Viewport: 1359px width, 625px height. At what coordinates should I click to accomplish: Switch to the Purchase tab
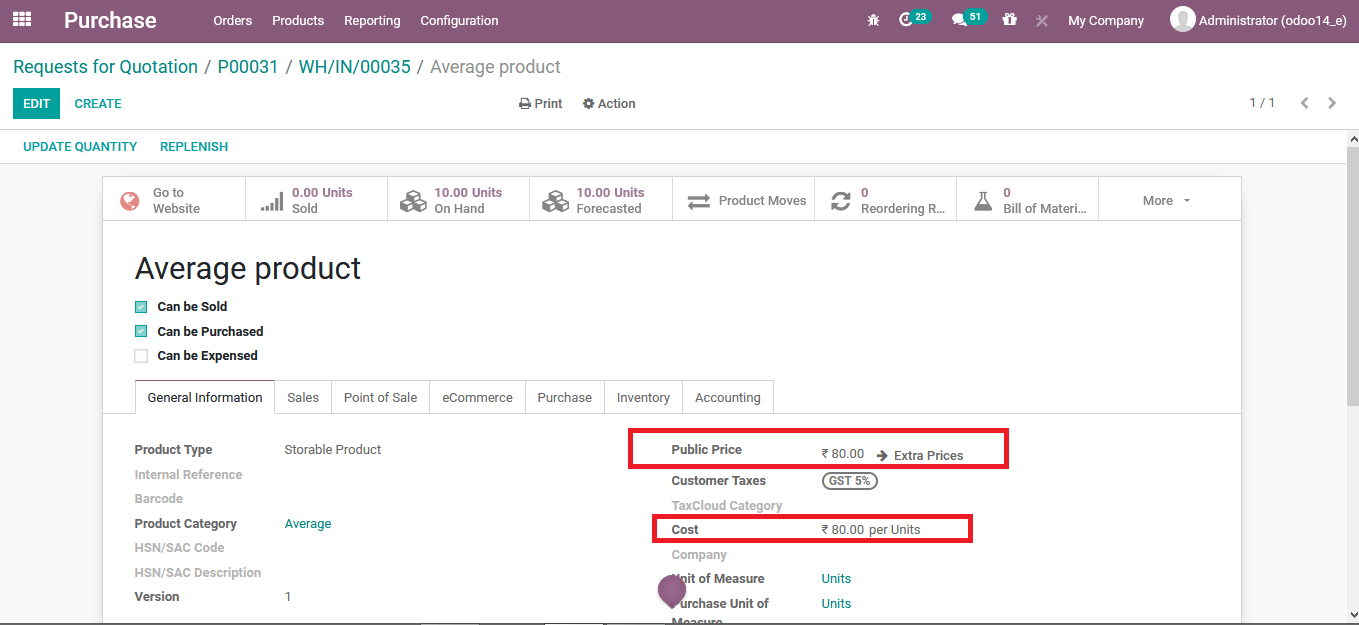point(565,397)
